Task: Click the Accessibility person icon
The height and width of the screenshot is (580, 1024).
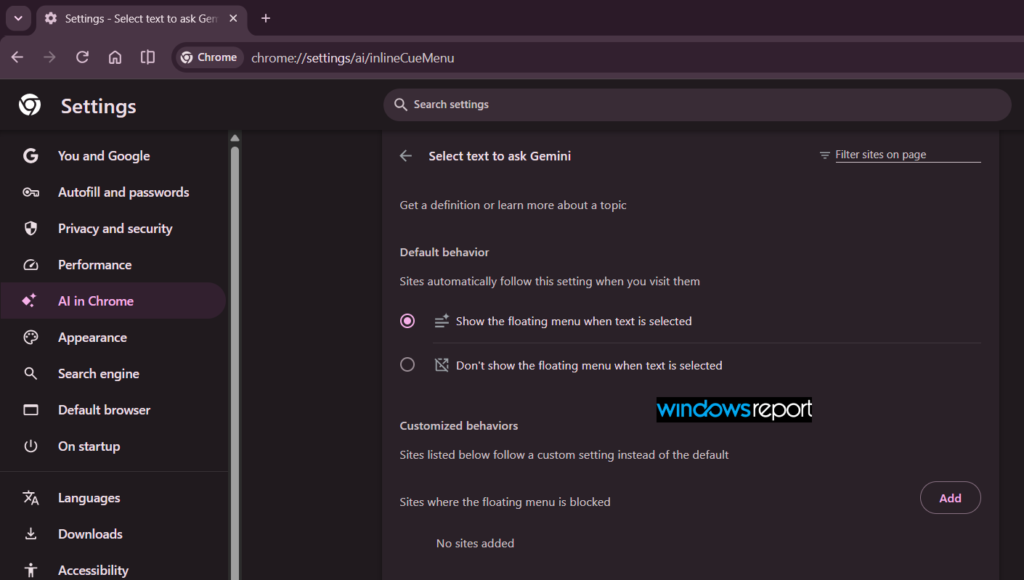Action: [31, 570]
